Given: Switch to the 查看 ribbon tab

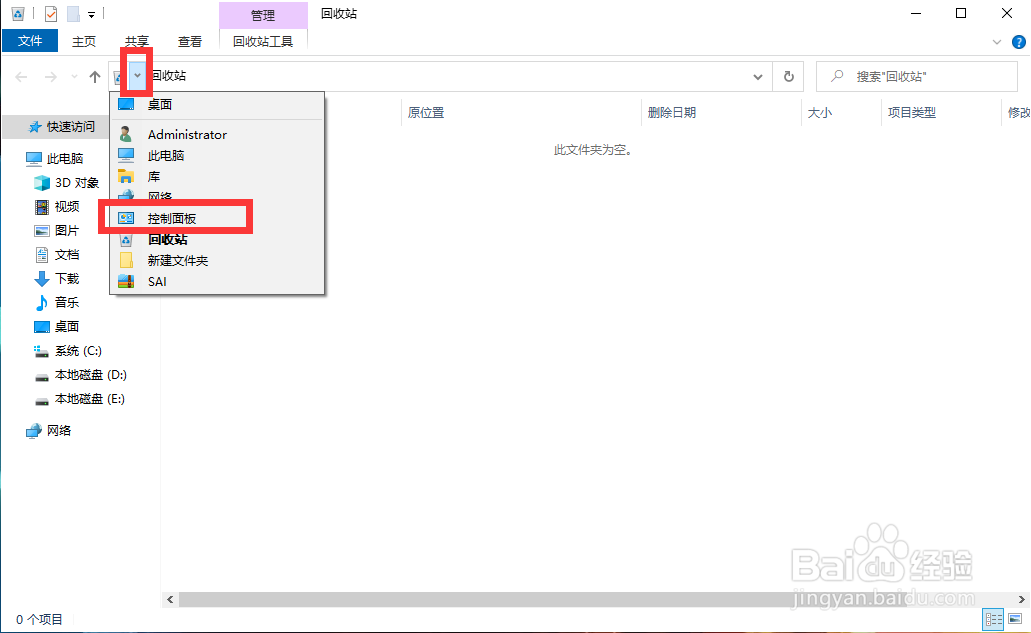Looking at the screenshot, I should 190,41.
